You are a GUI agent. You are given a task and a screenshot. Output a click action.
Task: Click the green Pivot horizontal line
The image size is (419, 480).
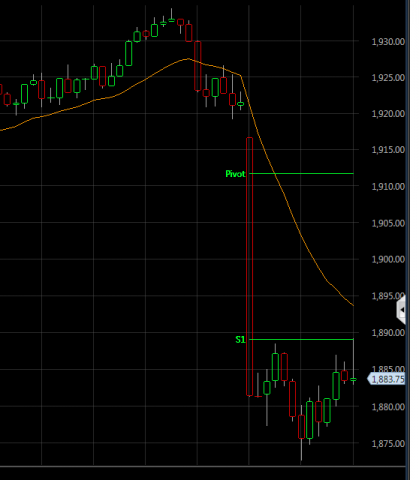click(301, 174)
